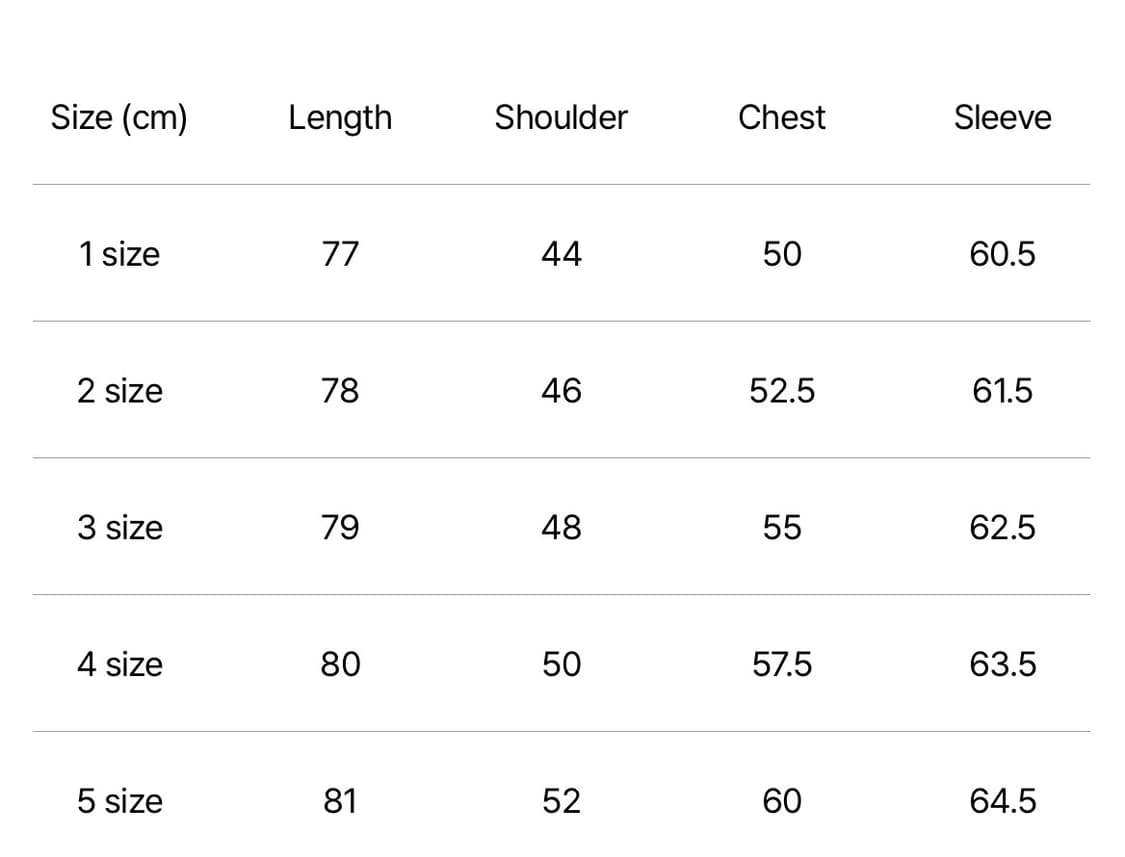
Task: Click the Sleeve column header
Action: point(1002,118)
